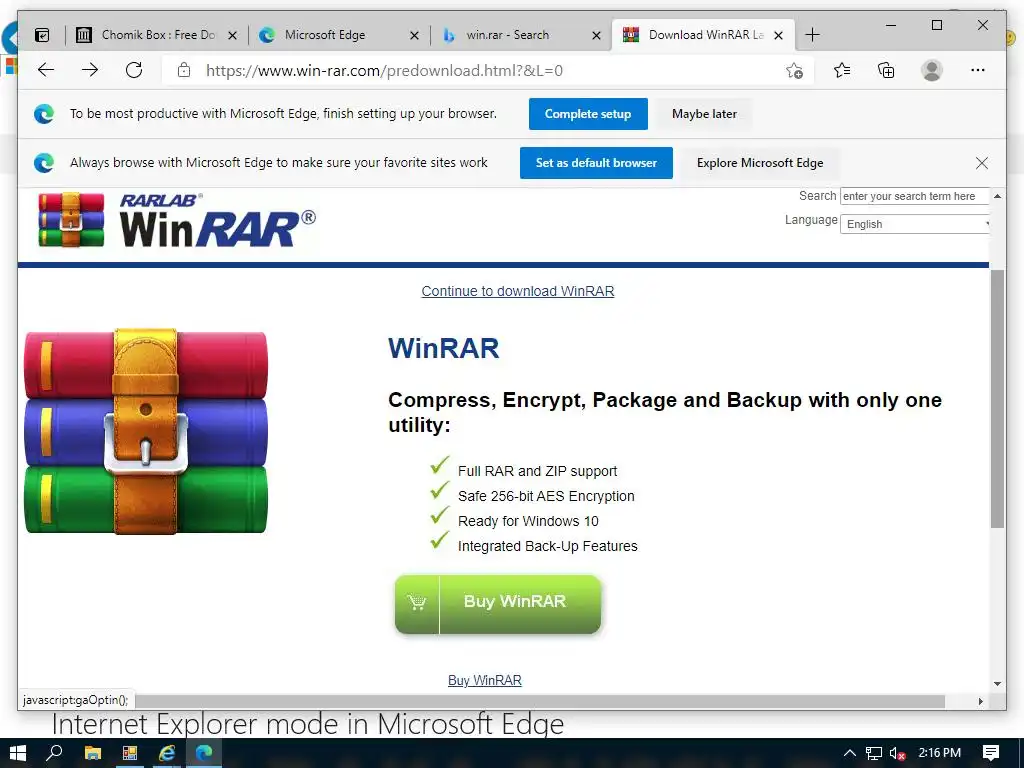Open taskbar search magnifier

pyautogui.click(x=55, y=753)
